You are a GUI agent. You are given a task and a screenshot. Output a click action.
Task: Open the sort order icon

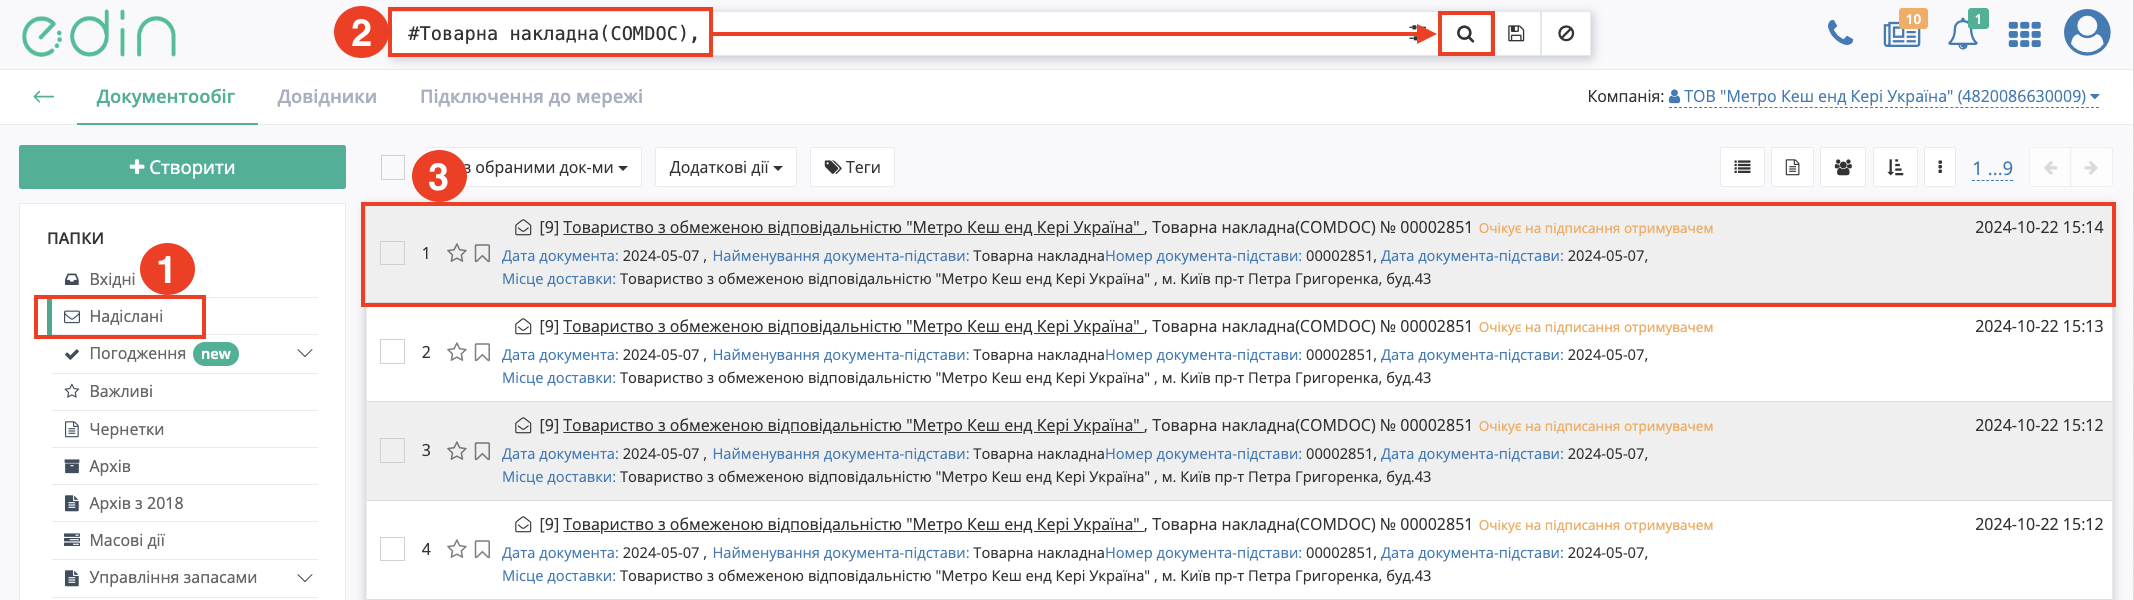[1894, 167]
